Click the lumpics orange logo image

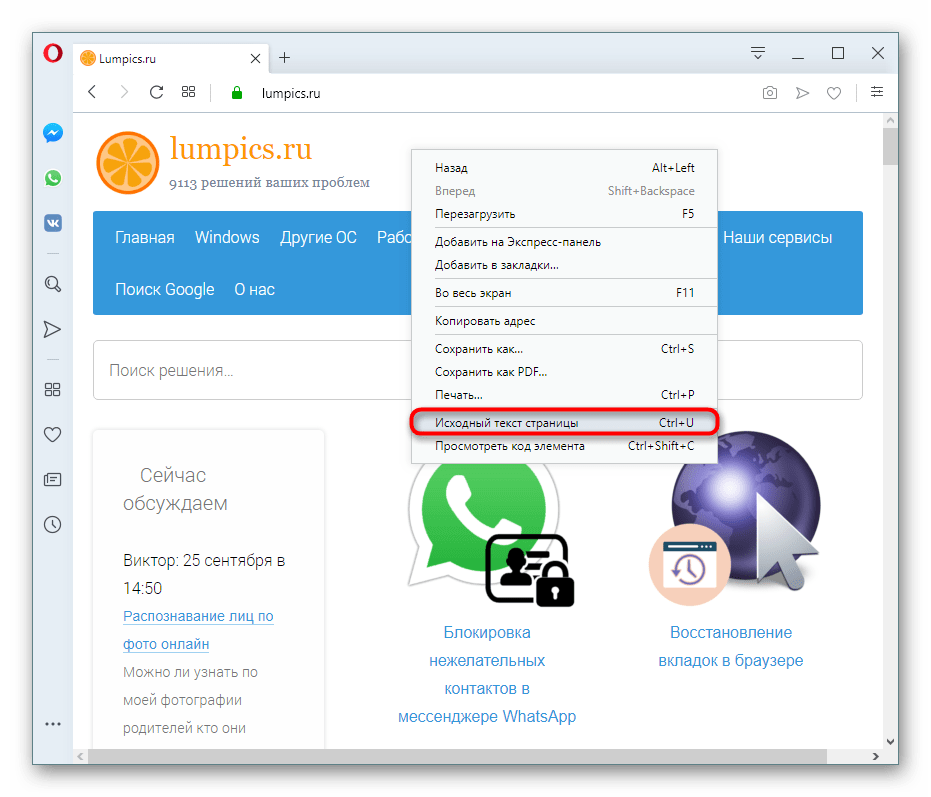pyautogui.click(x=128, y=163)
